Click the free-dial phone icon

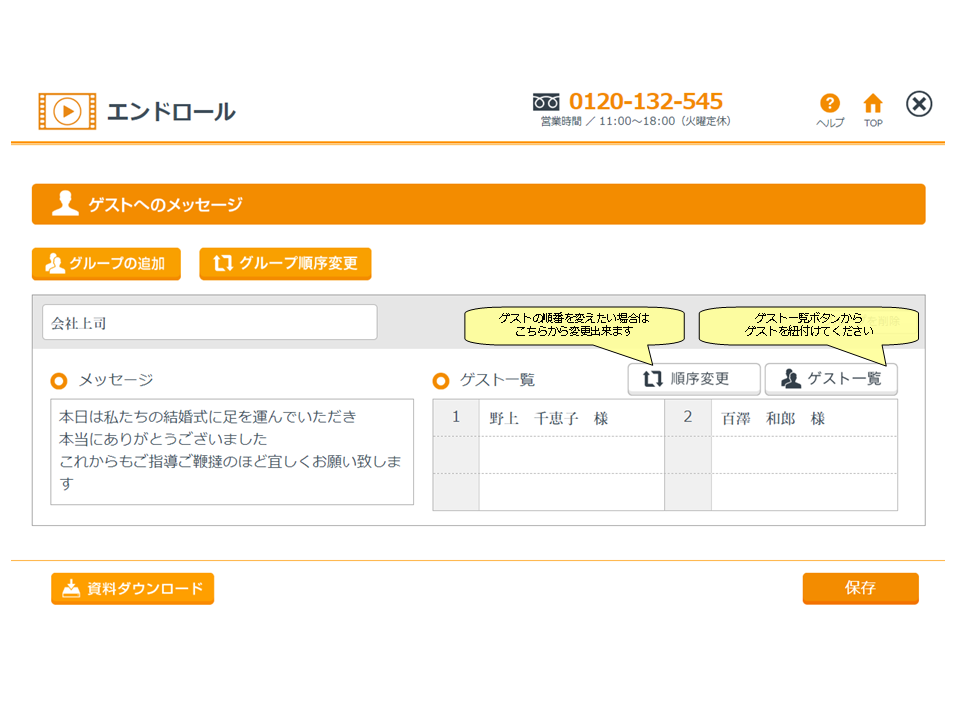pos(546,102)
